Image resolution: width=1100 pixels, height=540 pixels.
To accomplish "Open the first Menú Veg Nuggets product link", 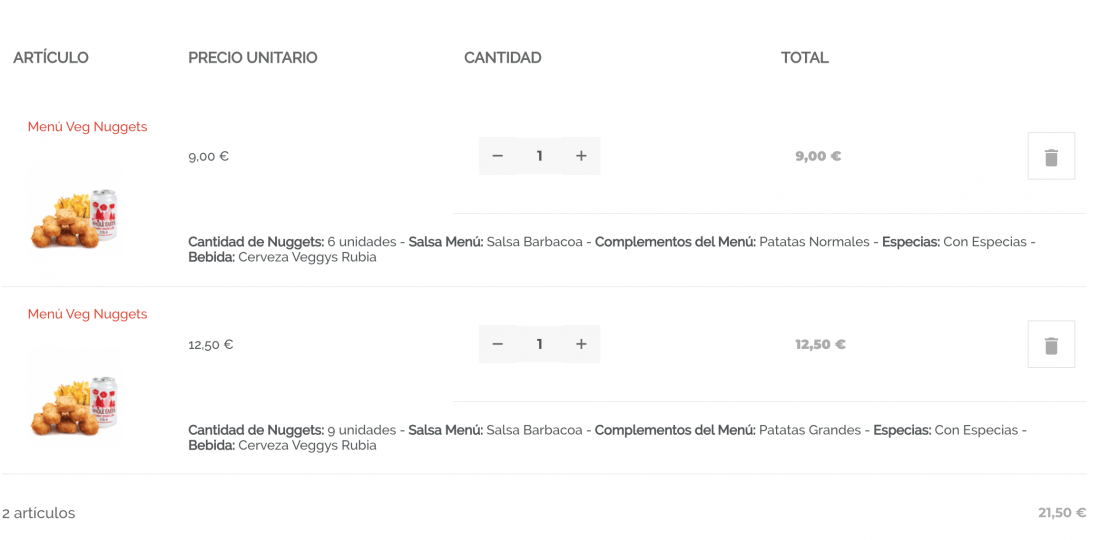I will [x=88, y=127].
